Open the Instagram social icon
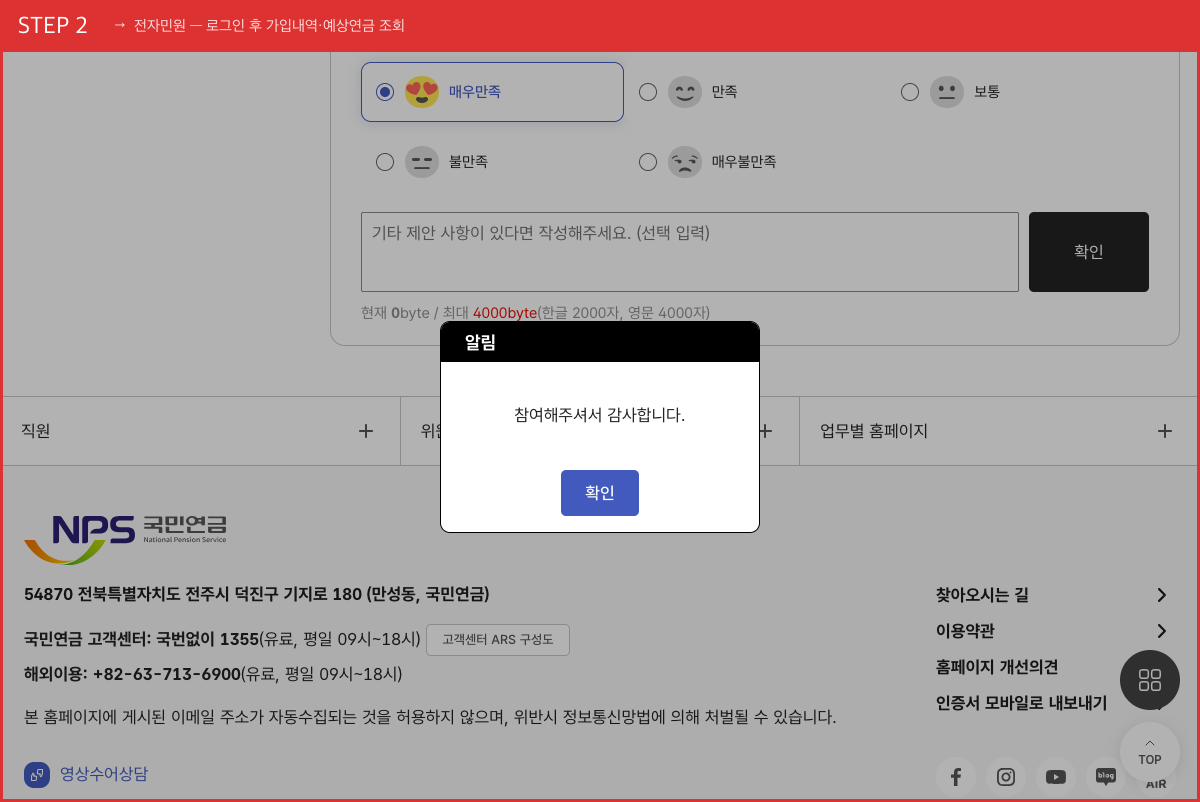The image size is (1200, 802). click(x=1006, y=777)
